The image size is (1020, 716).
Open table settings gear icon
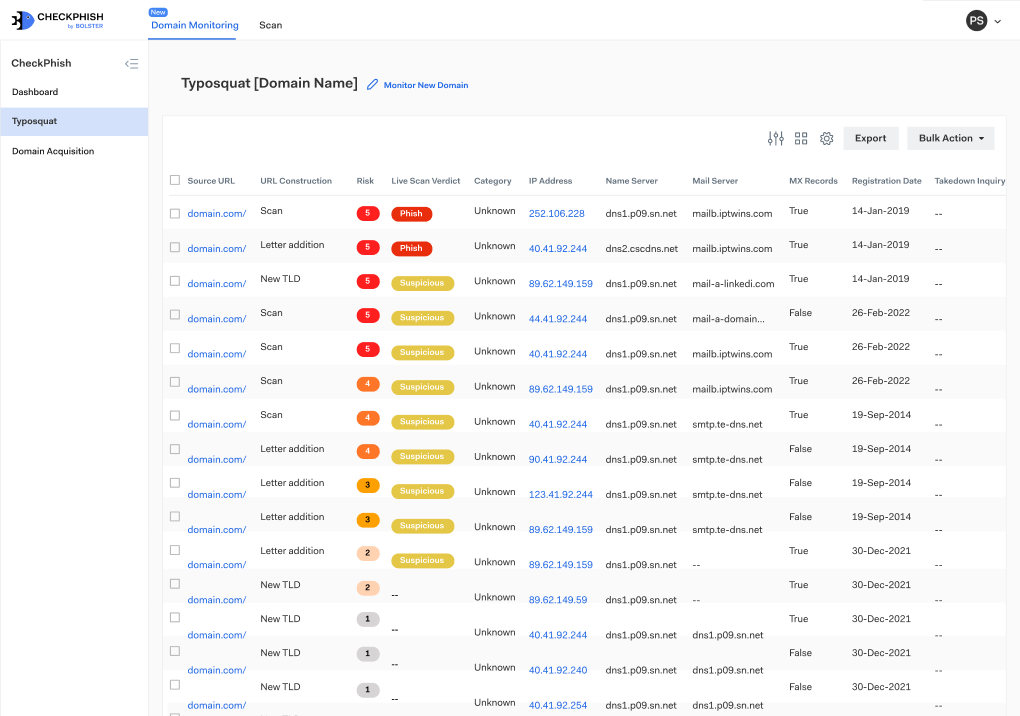[826, 139]
